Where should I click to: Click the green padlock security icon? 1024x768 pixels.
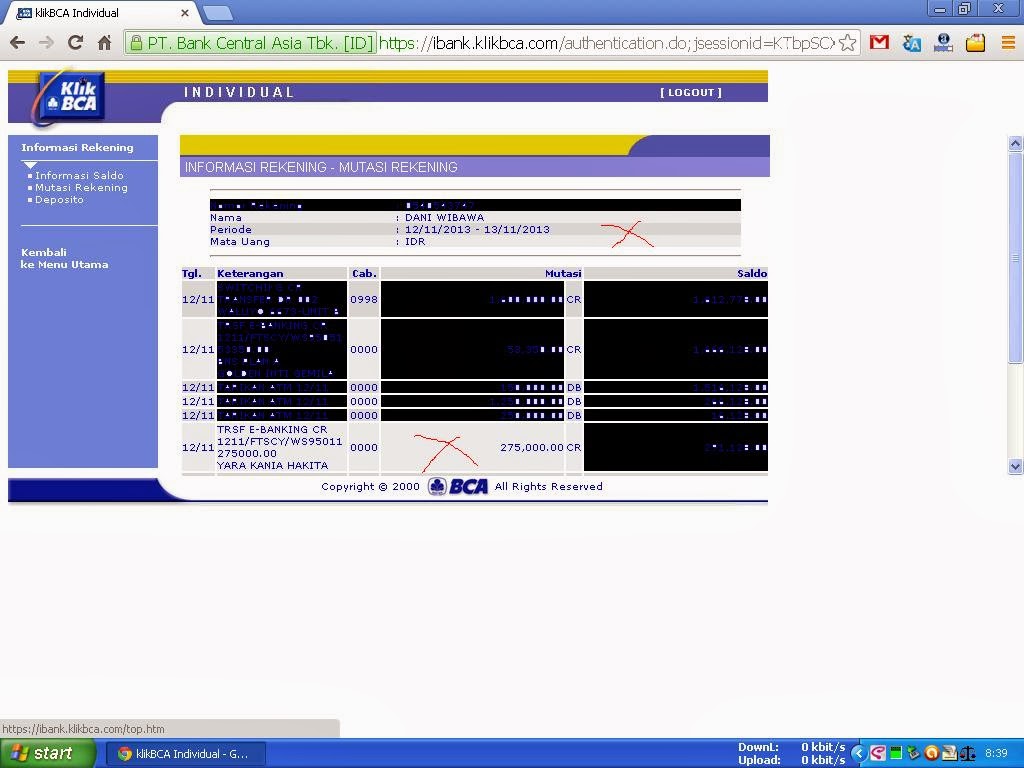(136, 43)
